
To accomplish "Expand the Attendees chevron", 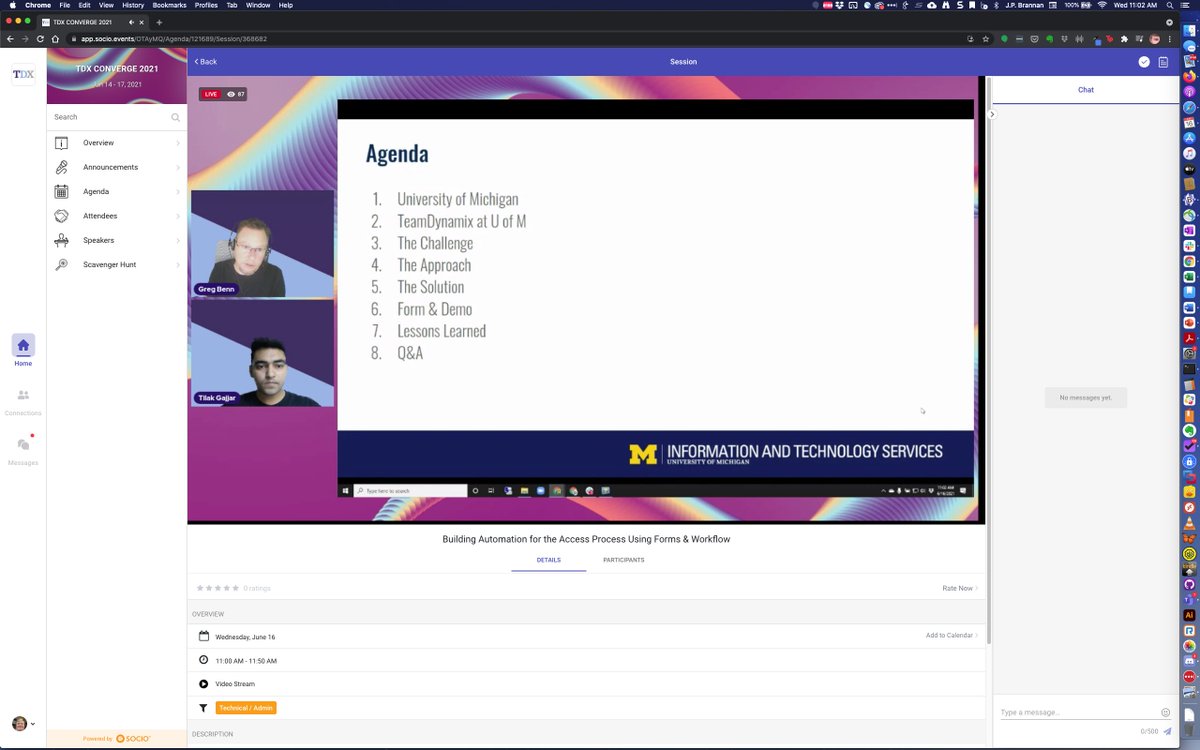I will point(178,216).
